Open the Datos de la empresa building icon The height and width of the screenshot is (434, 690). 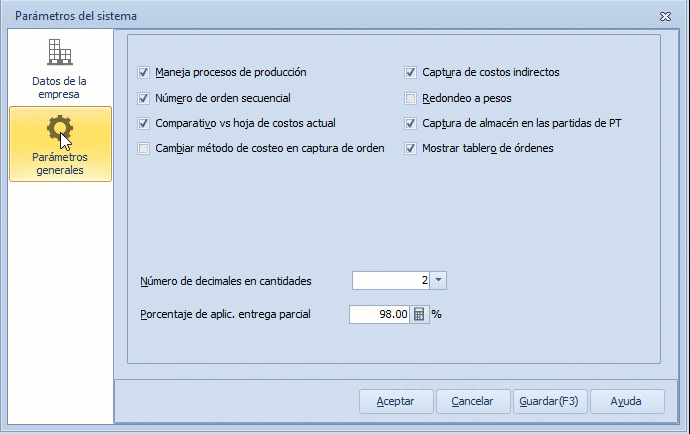point(60,52)
